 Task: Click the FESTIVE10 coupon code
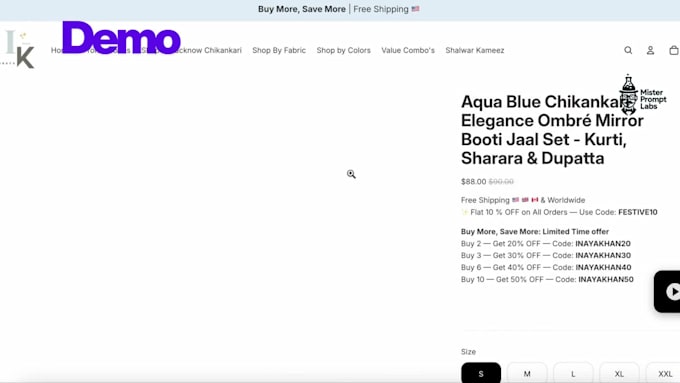coord(638,212)
